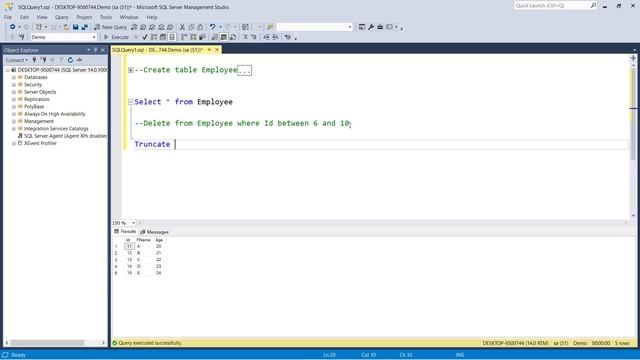The width and height of the screenshot is (640, 360).
Task: Click the Increase Indent icon
Action: point(276,37)
